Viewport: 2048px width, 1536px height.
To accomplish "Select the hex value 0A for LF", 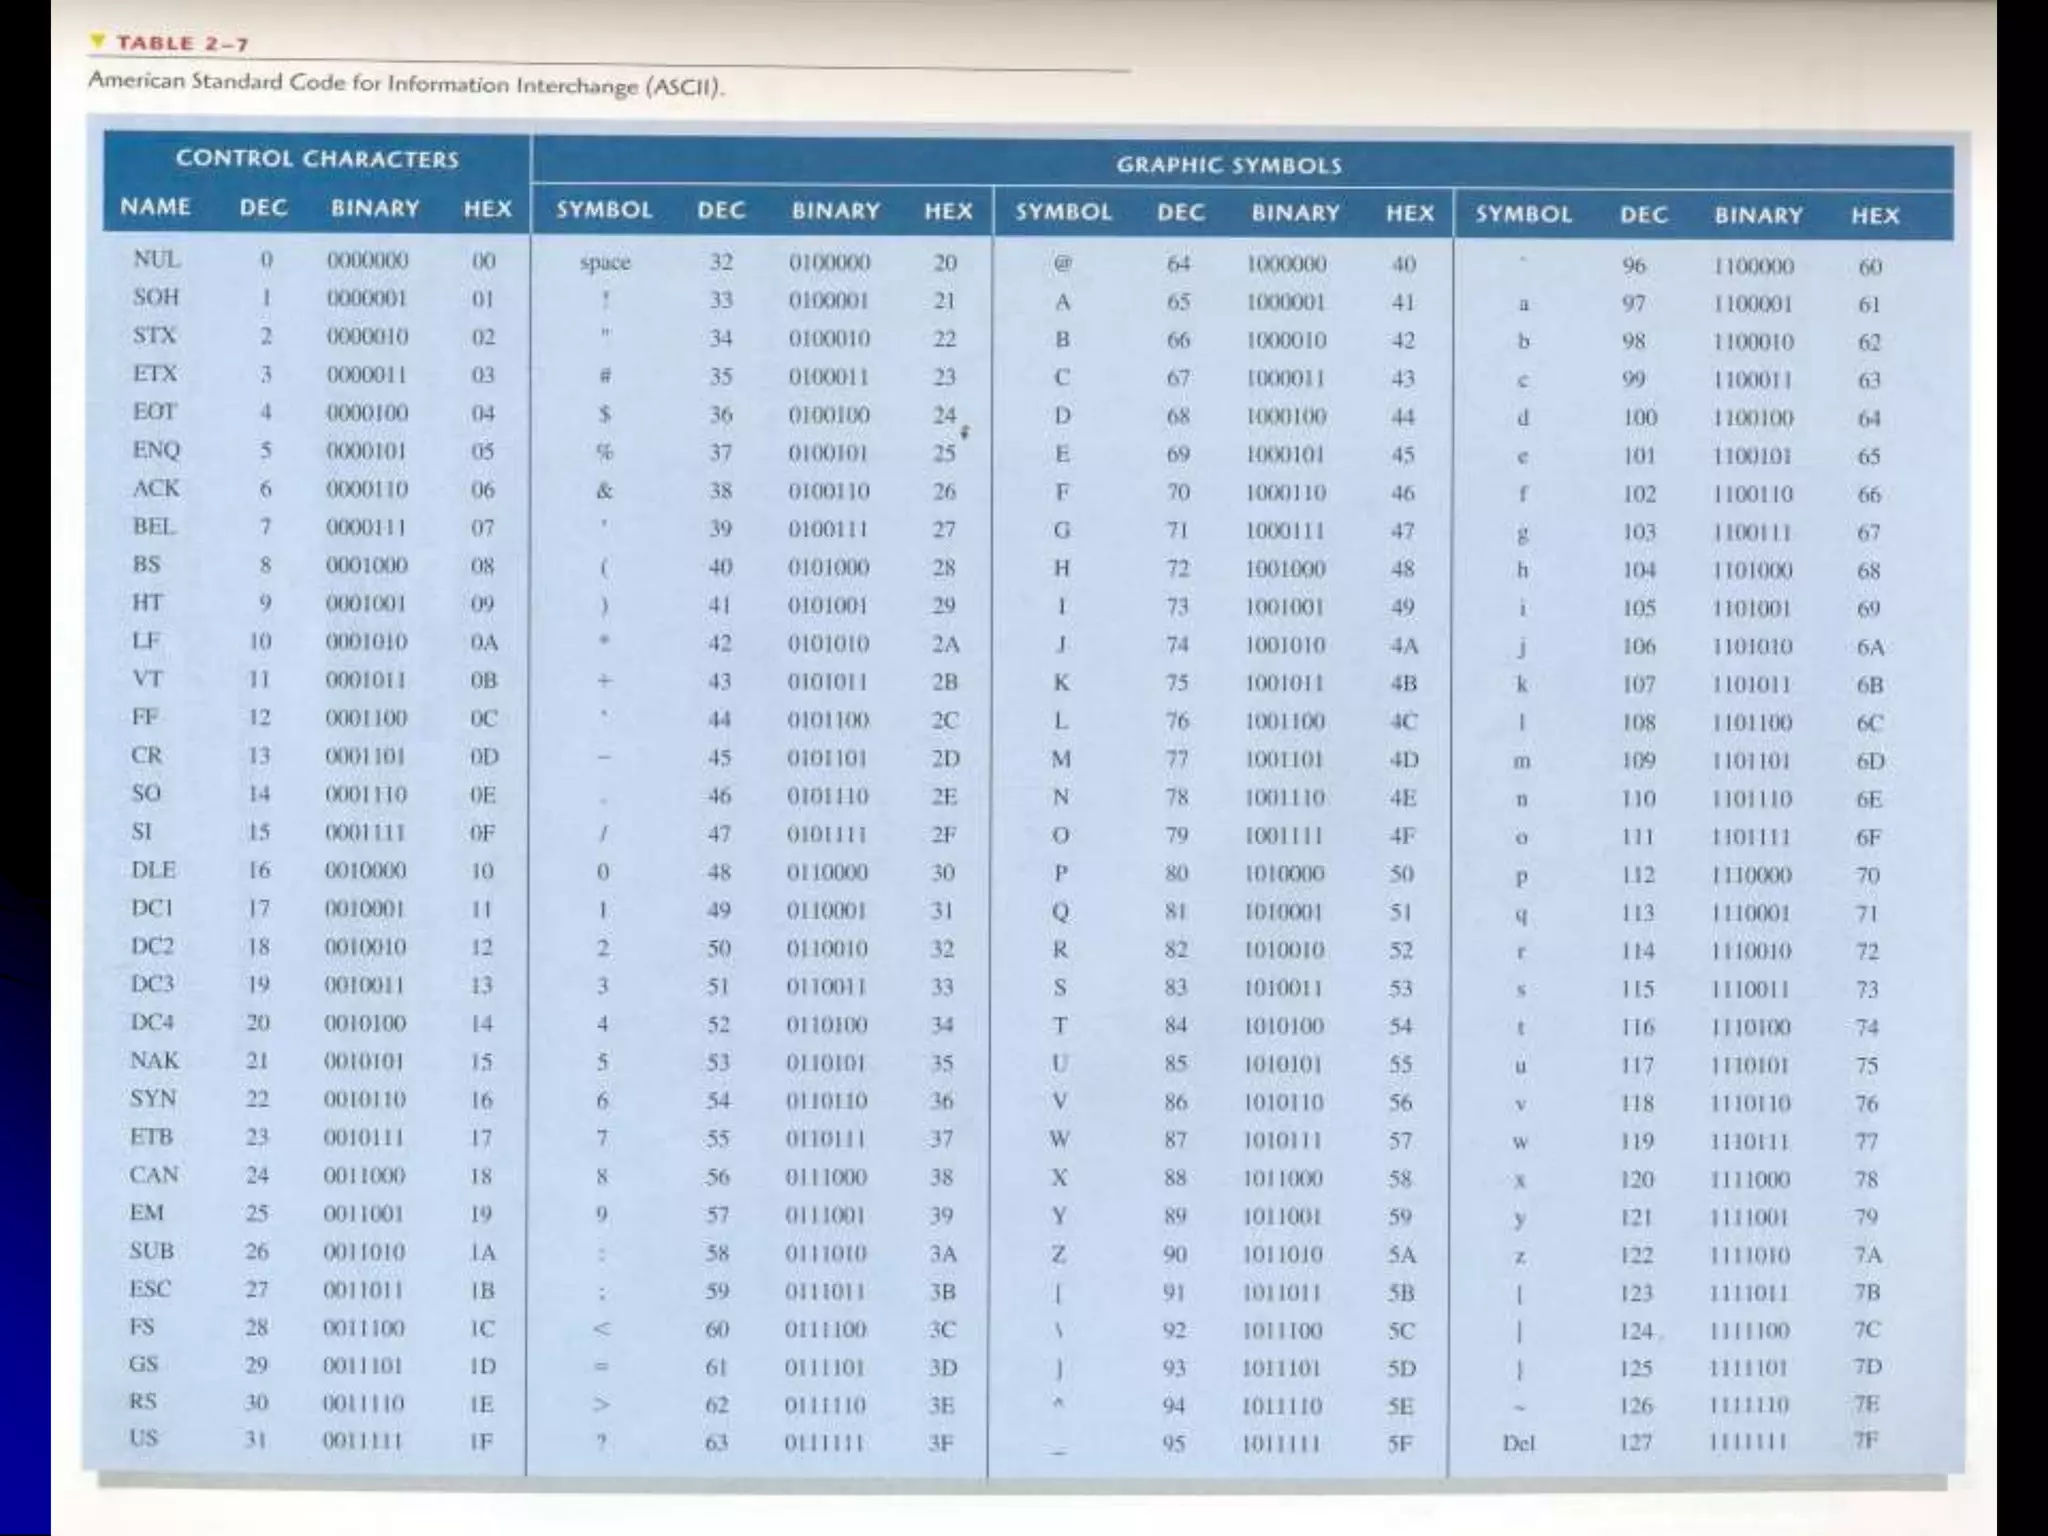I will pyautogui.click(x=484, y=642).
